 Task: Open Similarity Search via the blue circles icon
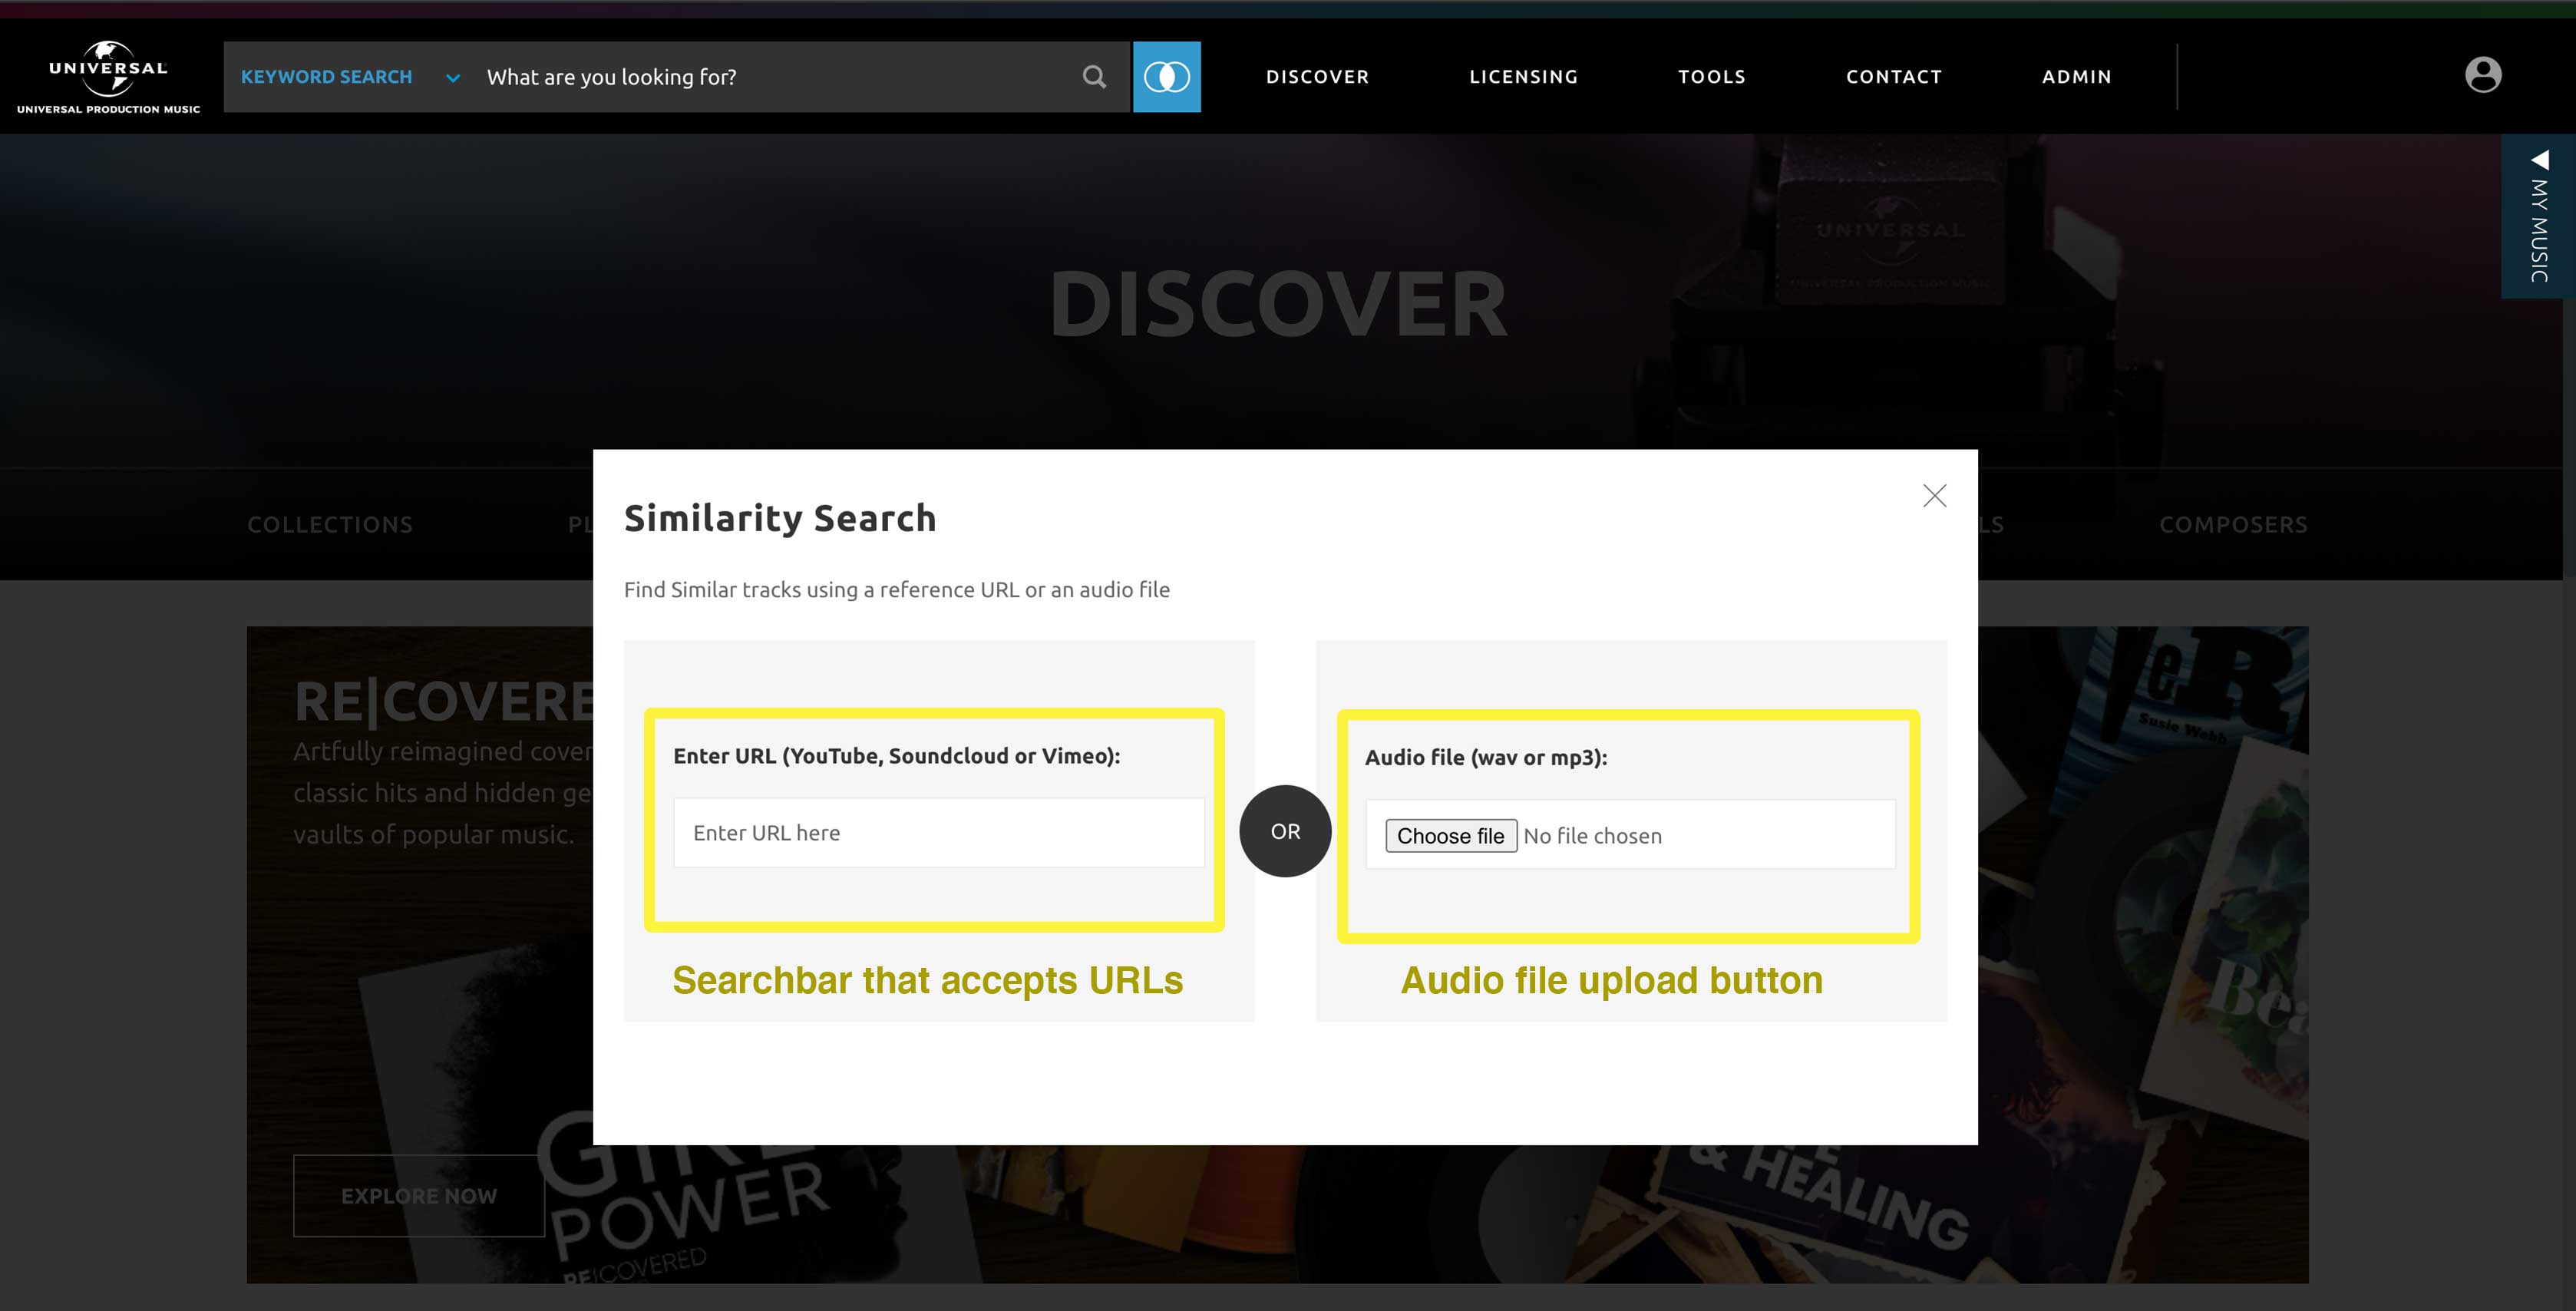(1166, 77)
